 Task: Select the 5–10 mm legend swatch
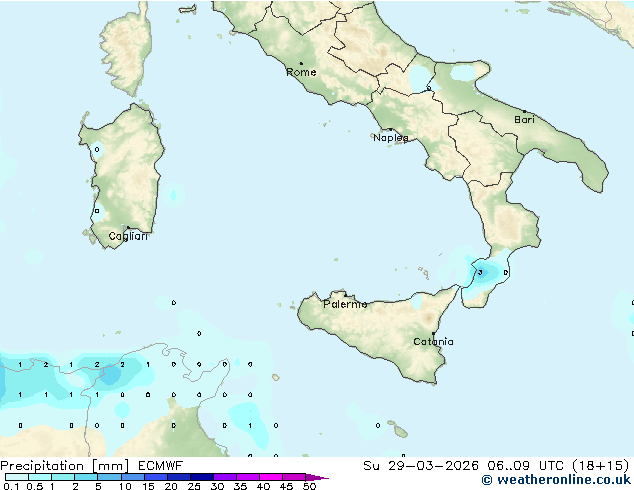pyautogui.click(x=109, y=477)
